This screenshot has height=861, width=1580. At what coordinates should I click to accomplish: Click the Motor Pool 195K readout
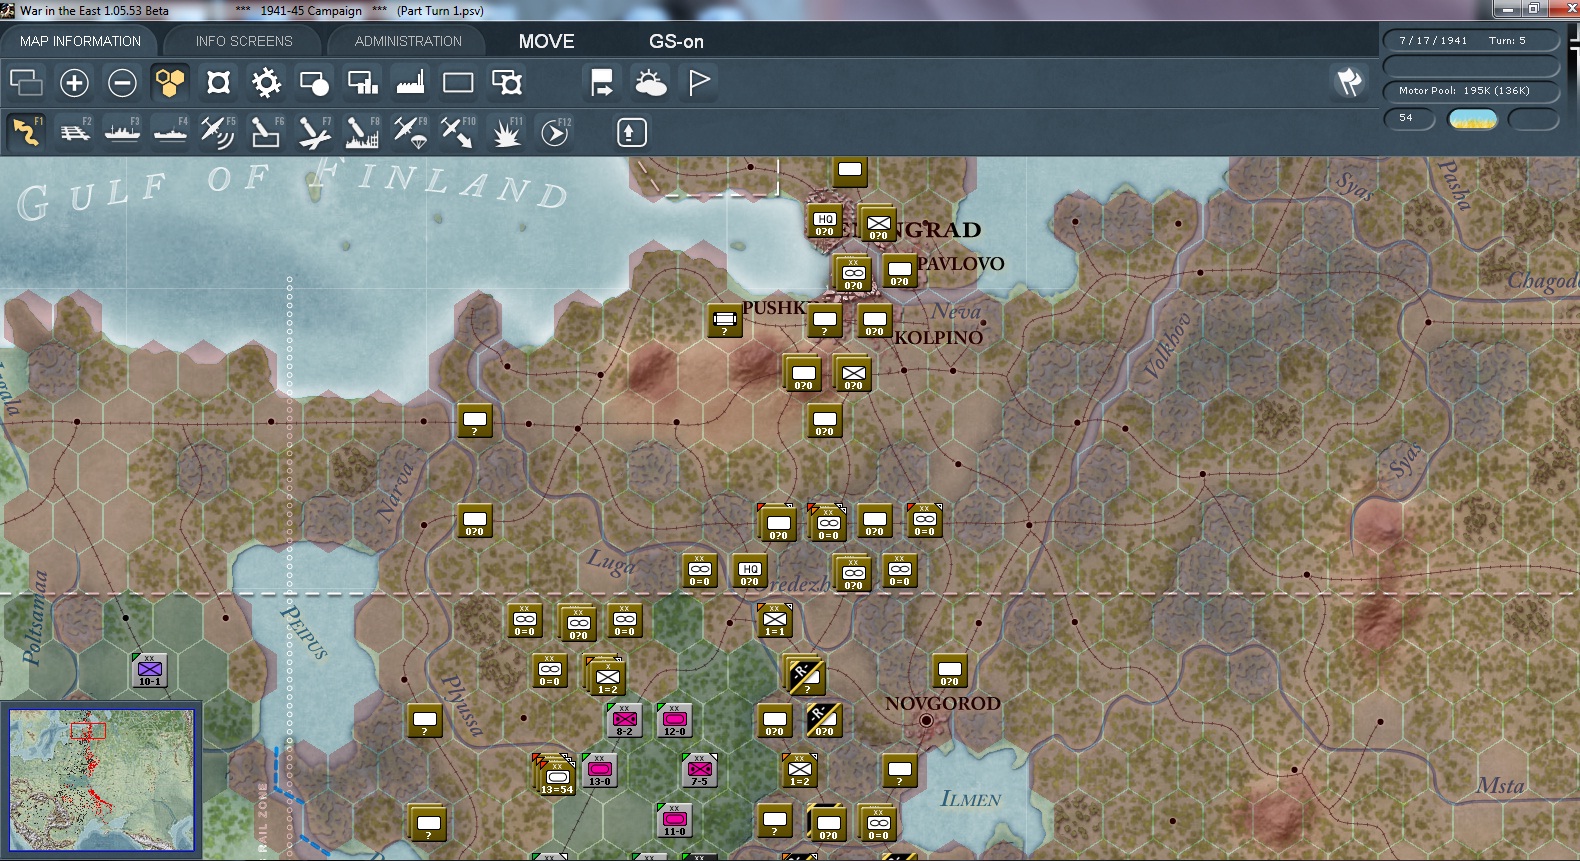tap(1471, 91)
